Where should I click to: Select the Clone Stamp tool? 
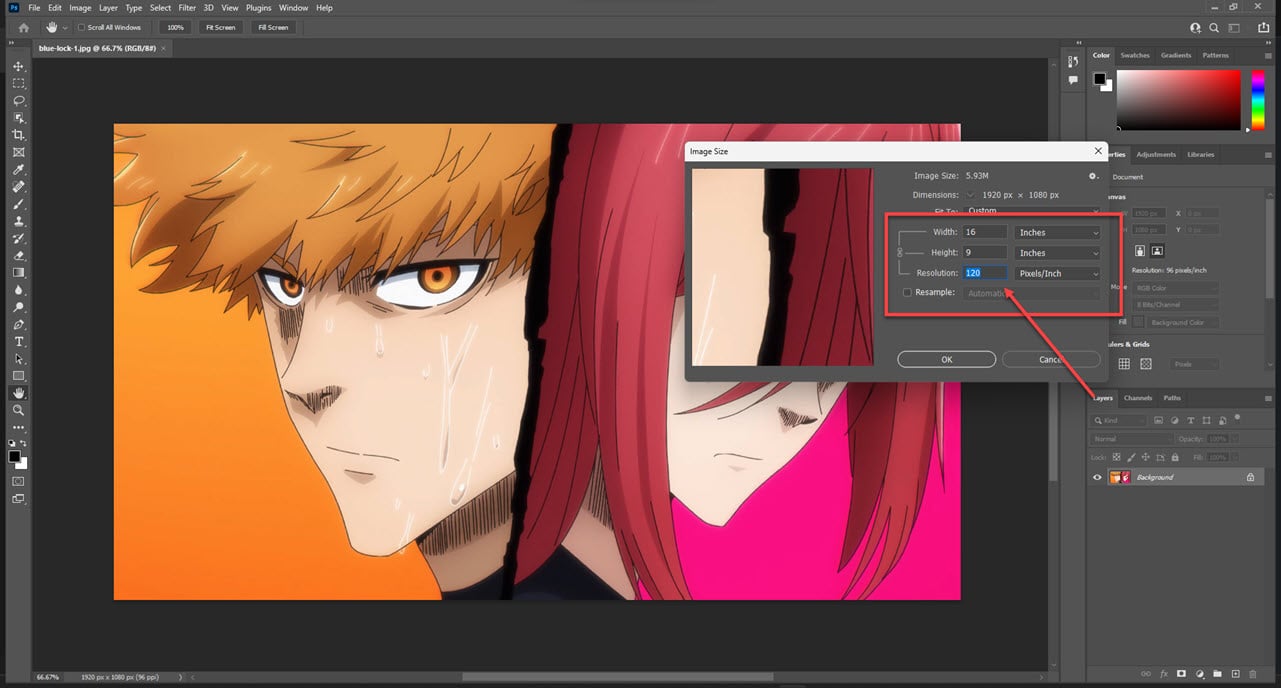click(x=18, y=222)
